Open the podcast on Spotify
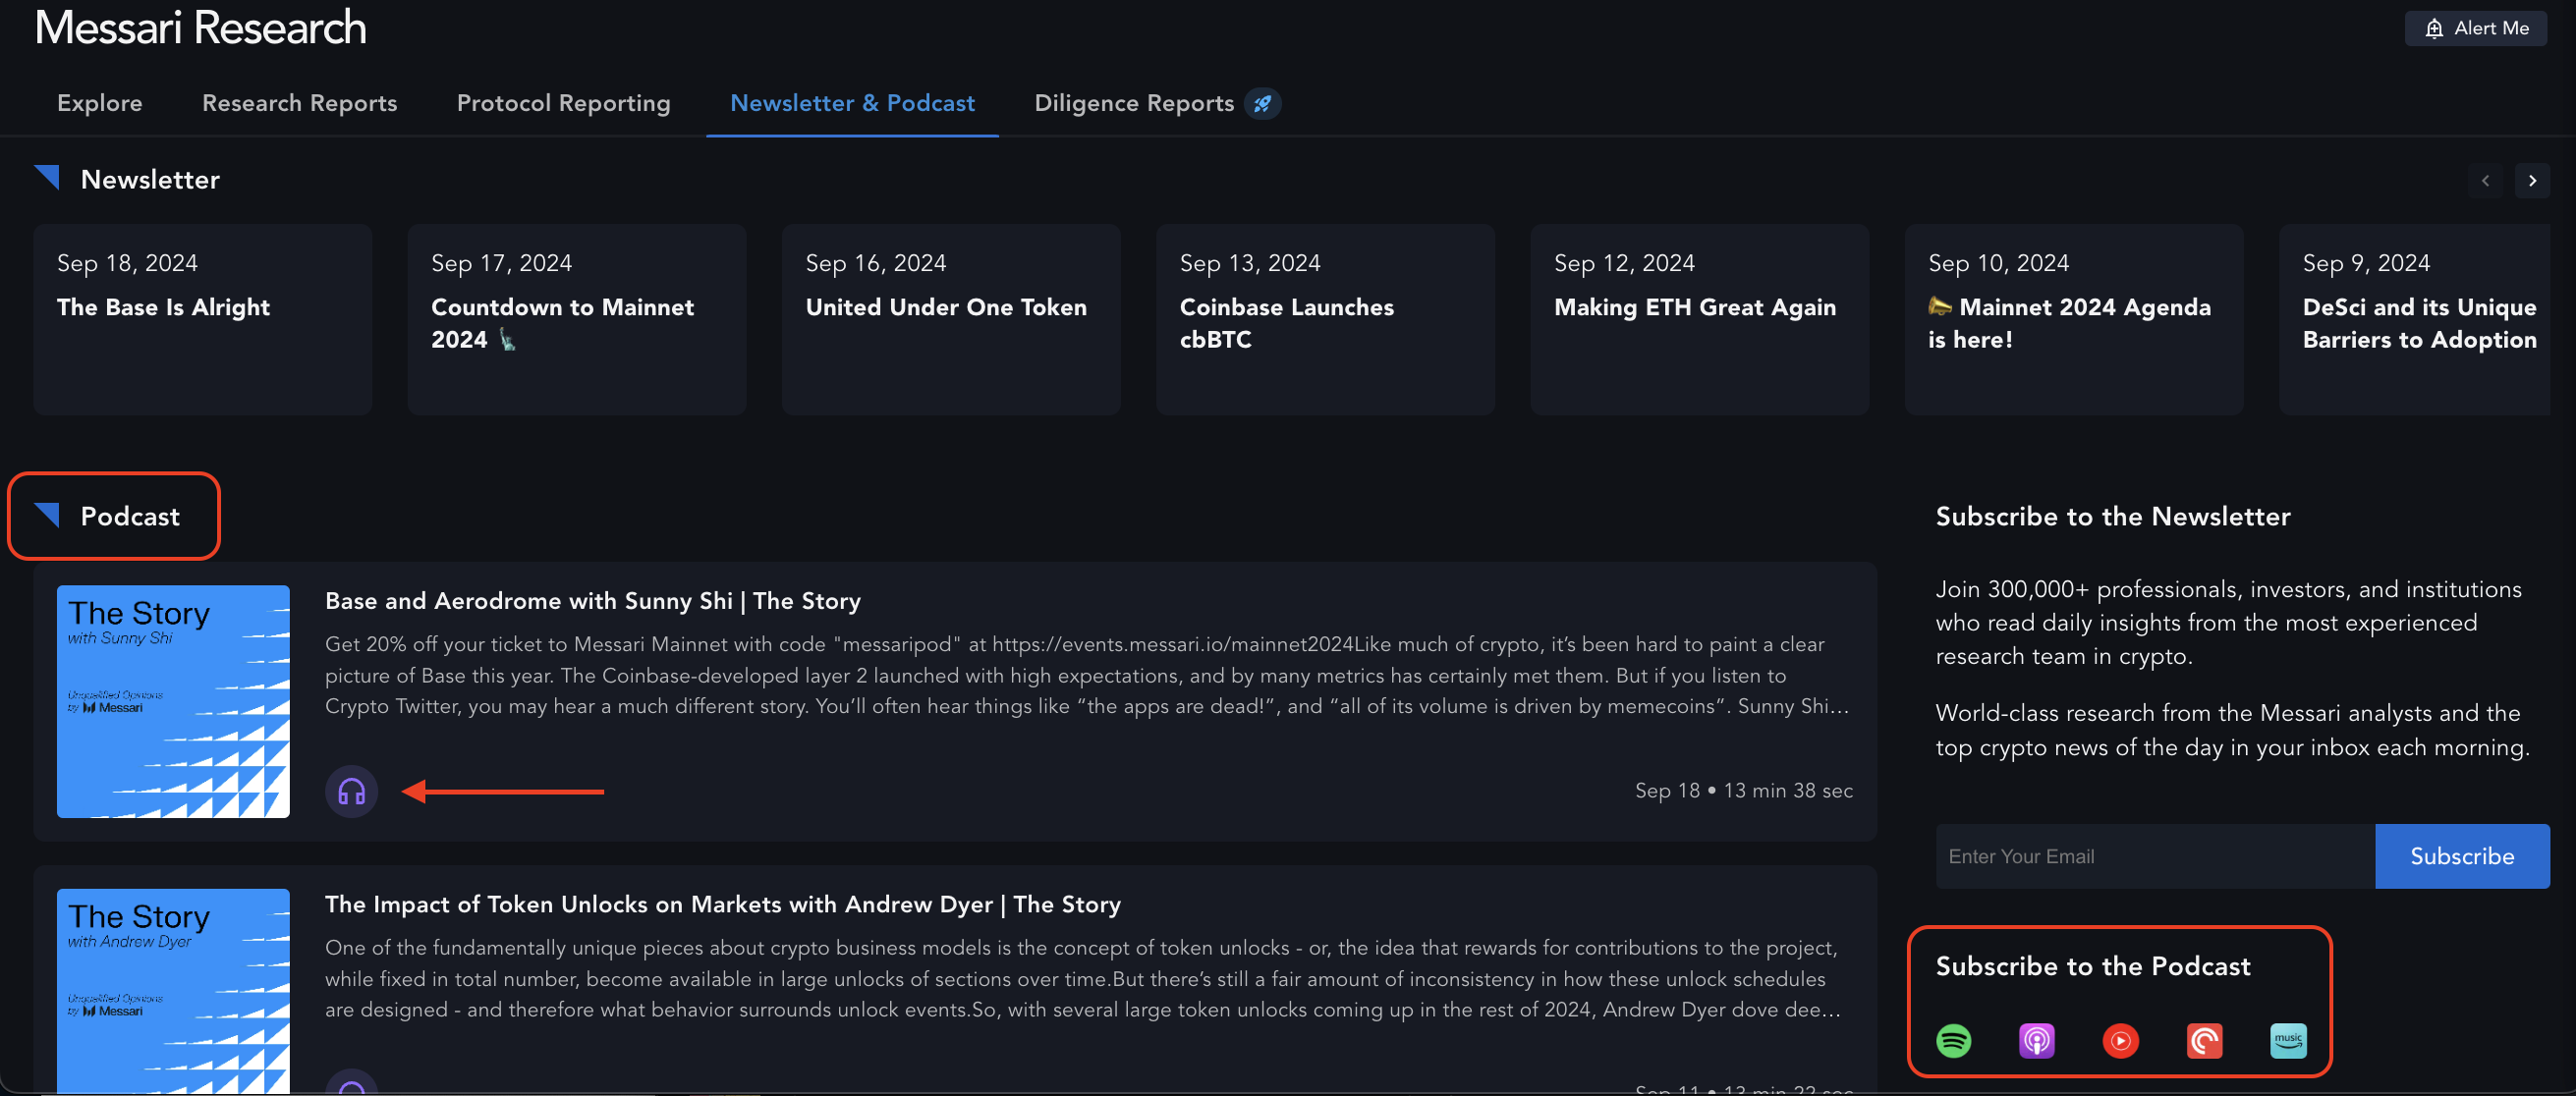The image size is (2576, 1096). [x=1953, y=1041]
